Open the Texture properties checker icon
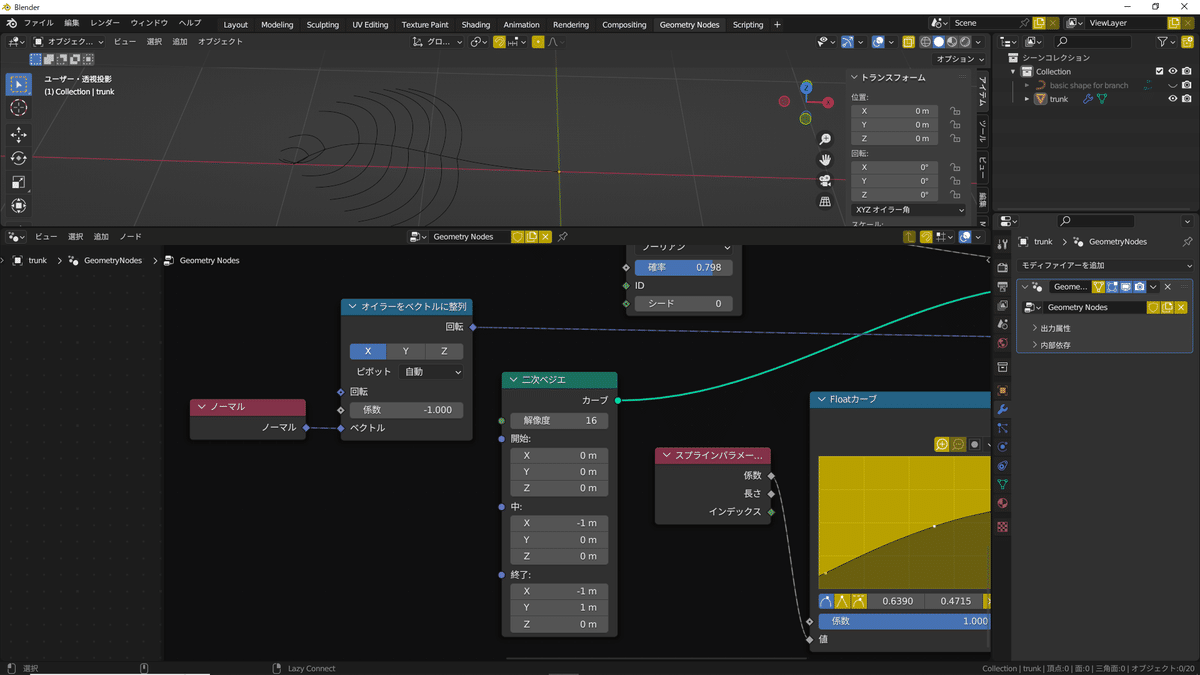 tap(1003, 526)
